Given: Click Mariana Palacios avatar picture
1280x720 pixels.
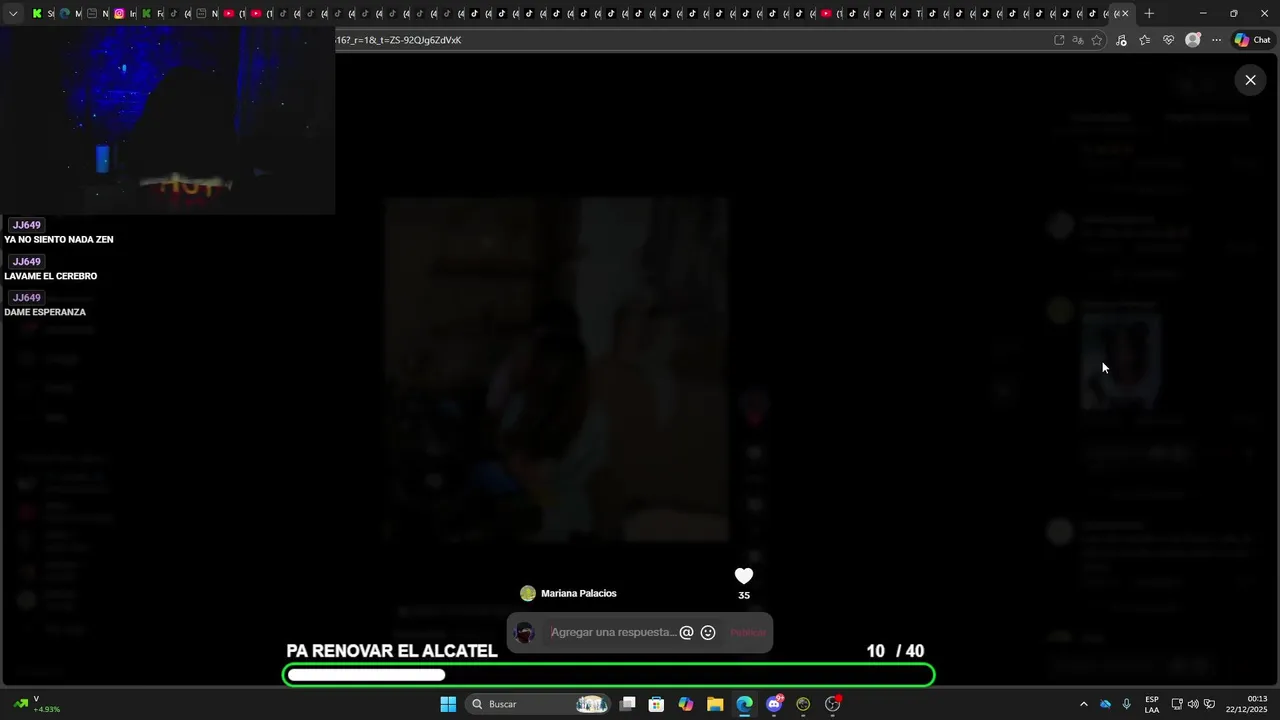Looking at the screenshot, I should click(528, 593).
